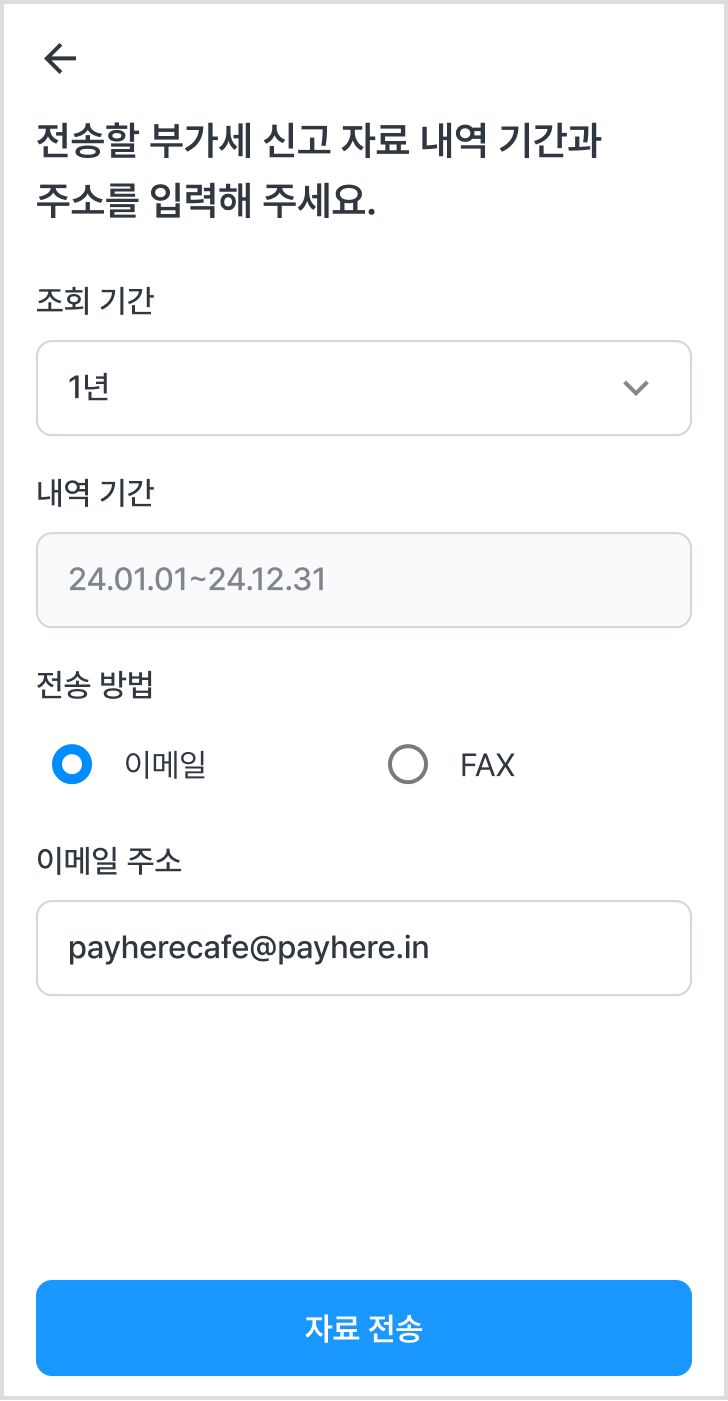Open the 조회 기간 dropdown showing 1년

[364, 388]
